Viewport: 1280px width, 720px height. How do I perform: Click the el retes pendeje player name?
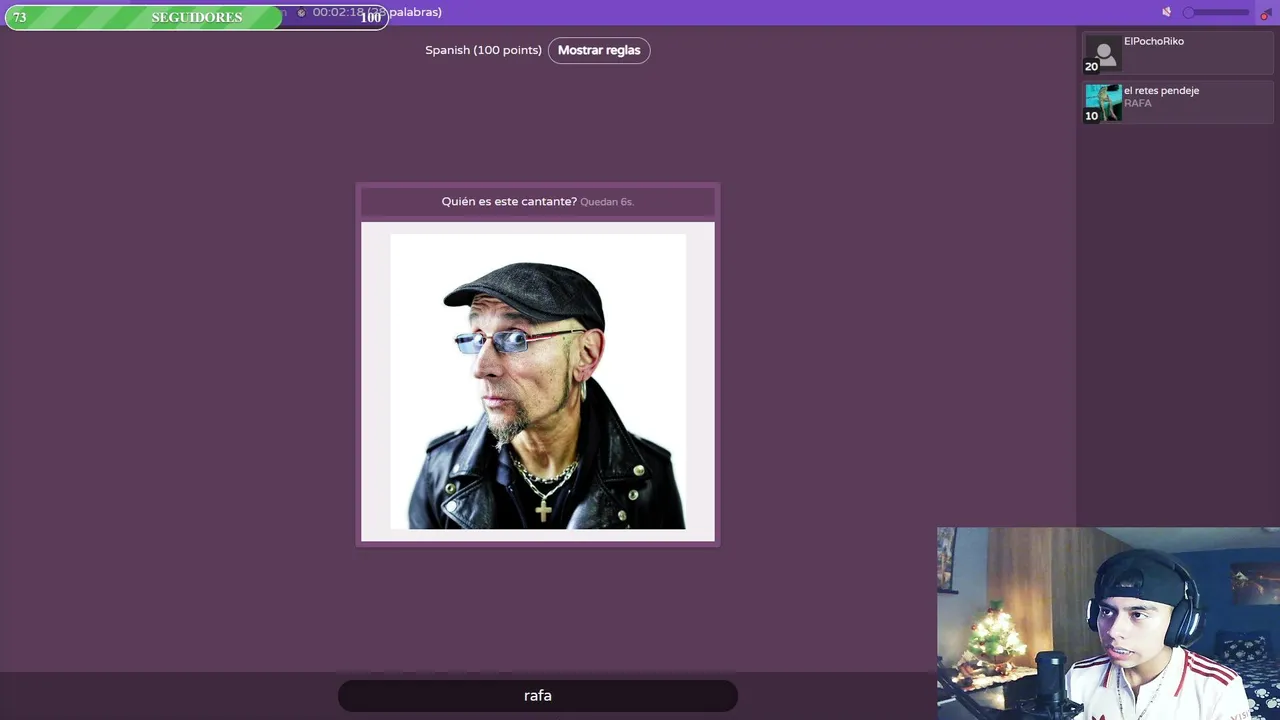pos(1161,90)
